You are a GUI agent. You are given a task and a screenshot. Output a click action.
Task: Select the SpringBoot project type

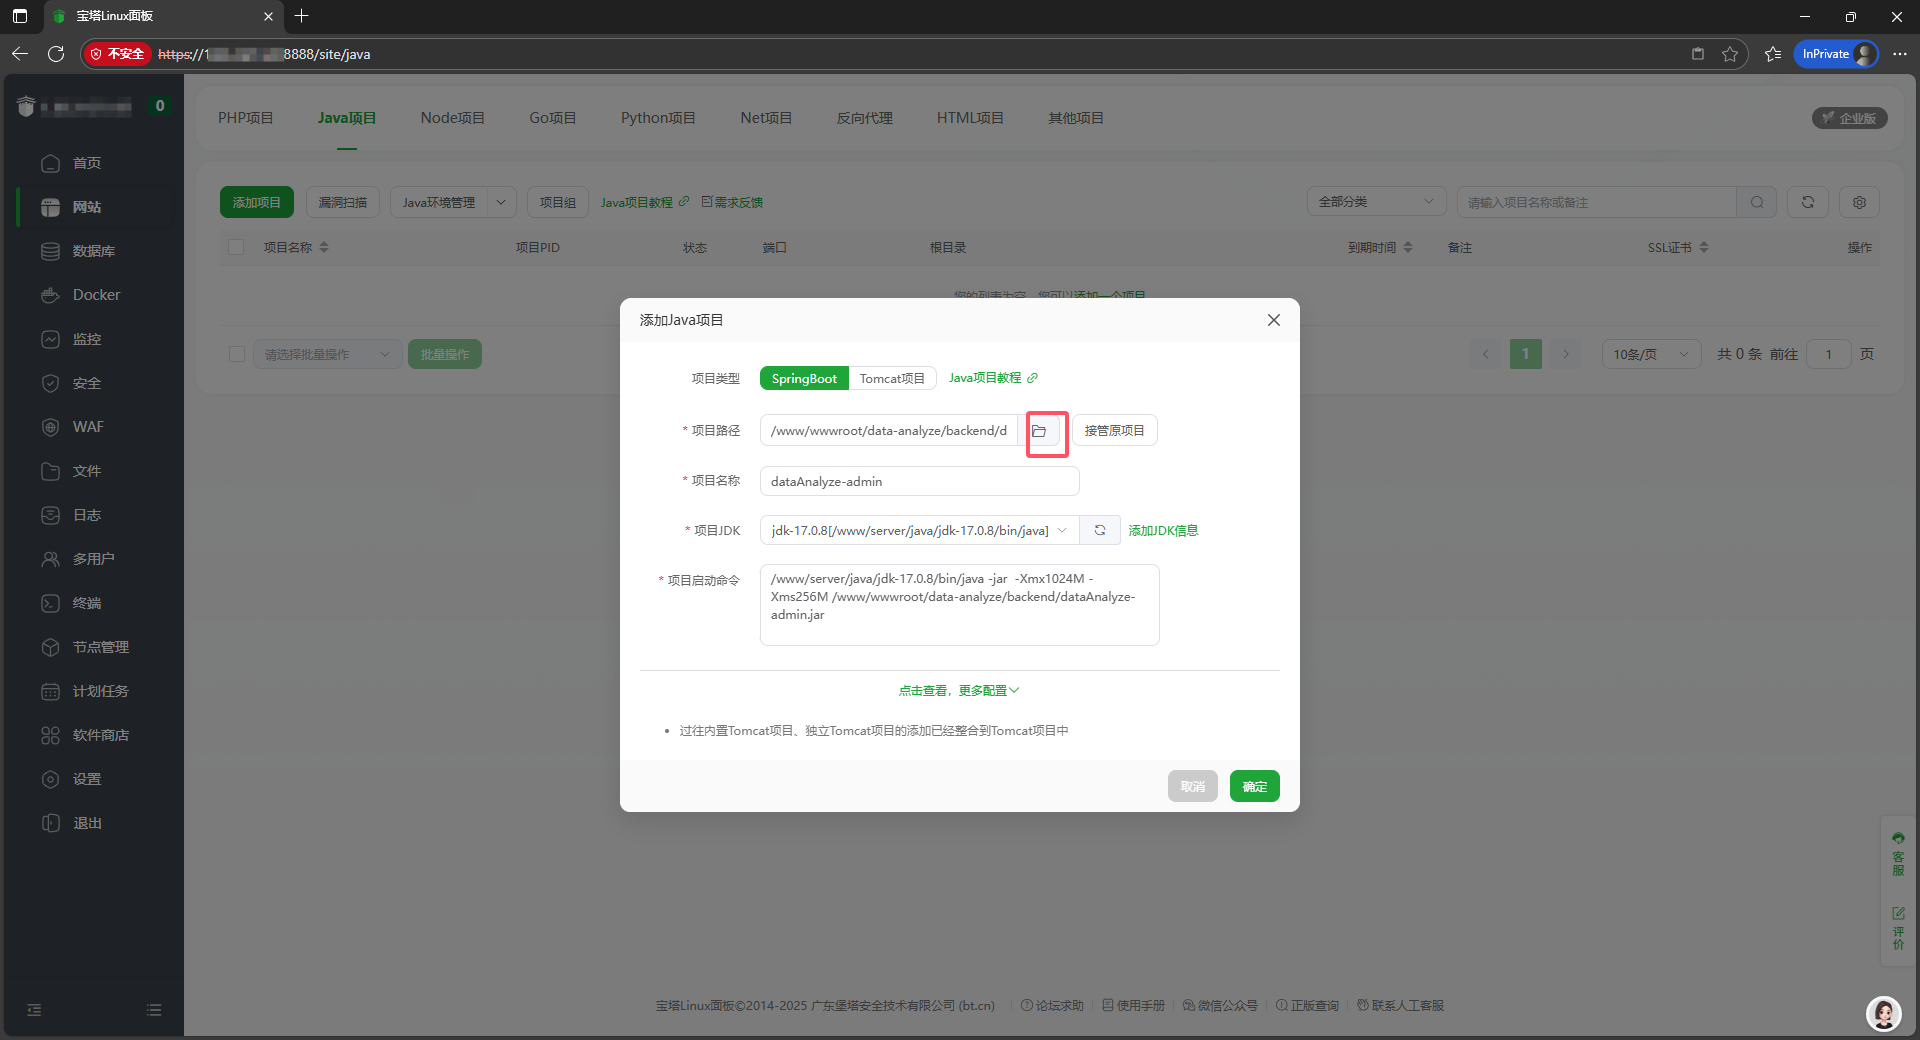803,378
